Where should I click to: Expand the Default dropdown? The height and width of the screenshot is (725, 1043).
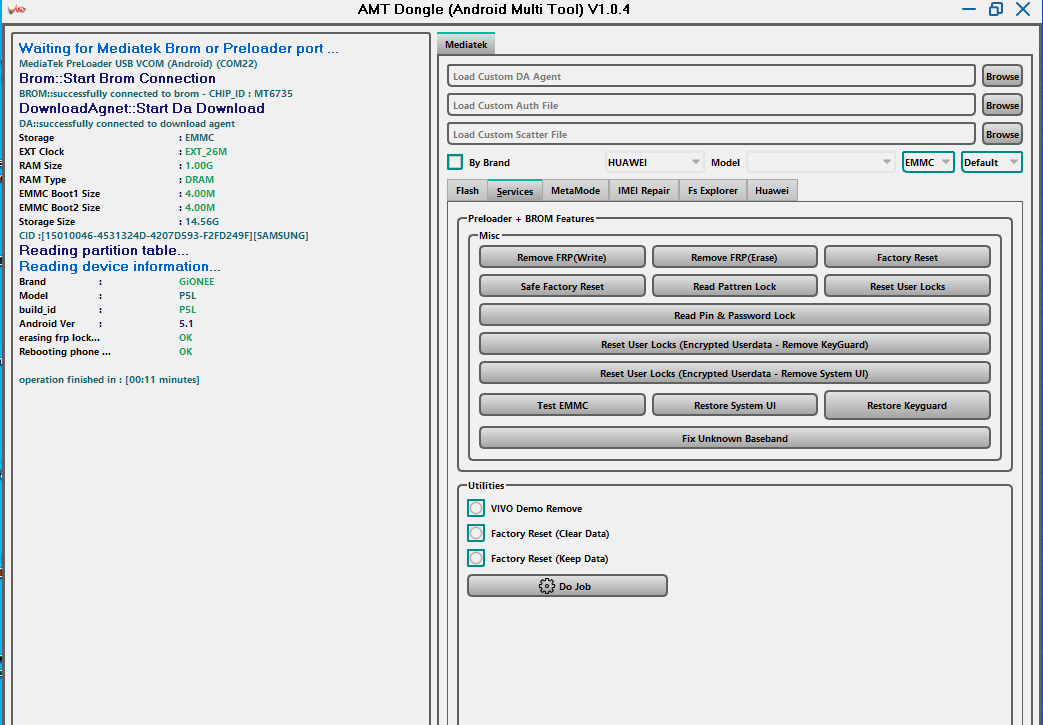tap(991, 162)
